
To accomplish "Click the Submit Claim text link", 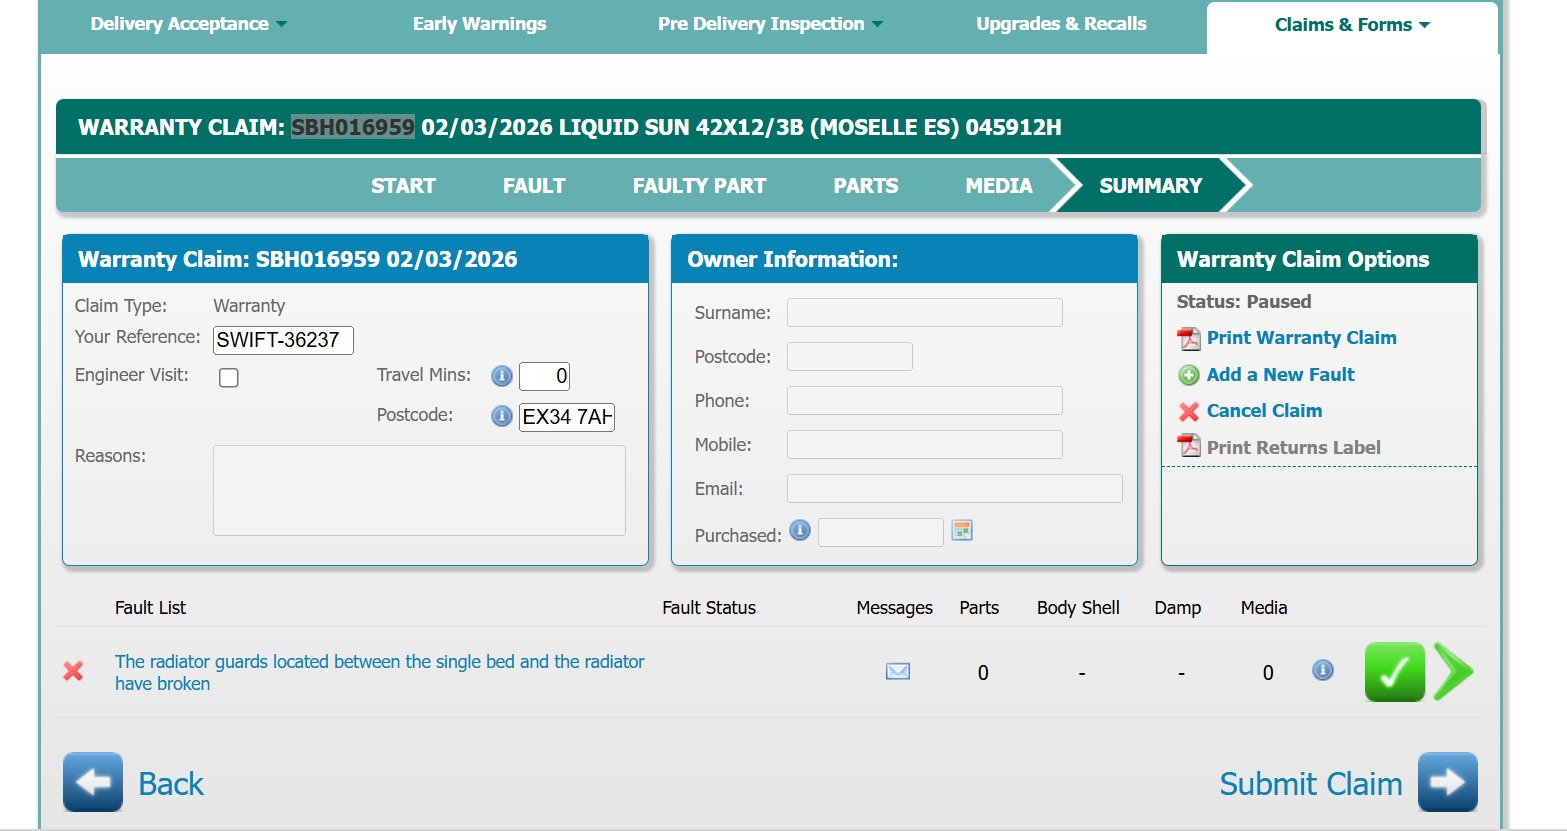I will 1311,784.
